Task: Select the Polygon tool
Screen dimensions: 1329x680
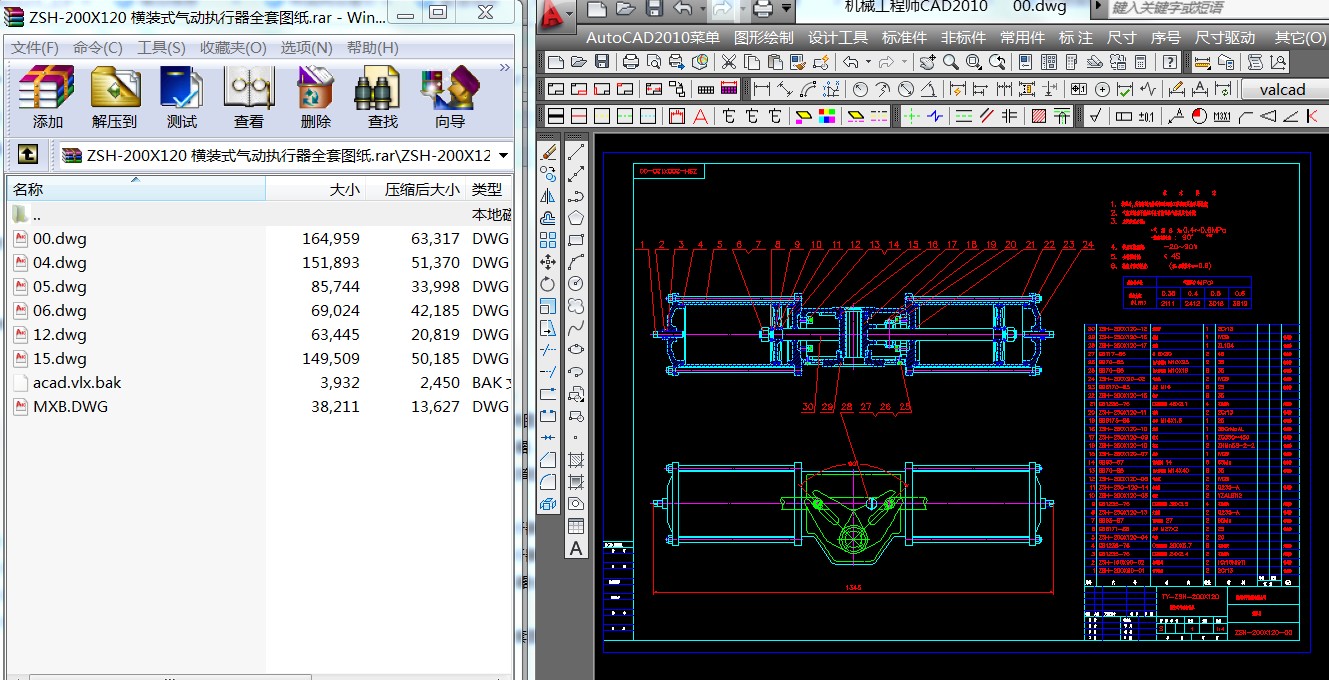Action: coord(576,218)
